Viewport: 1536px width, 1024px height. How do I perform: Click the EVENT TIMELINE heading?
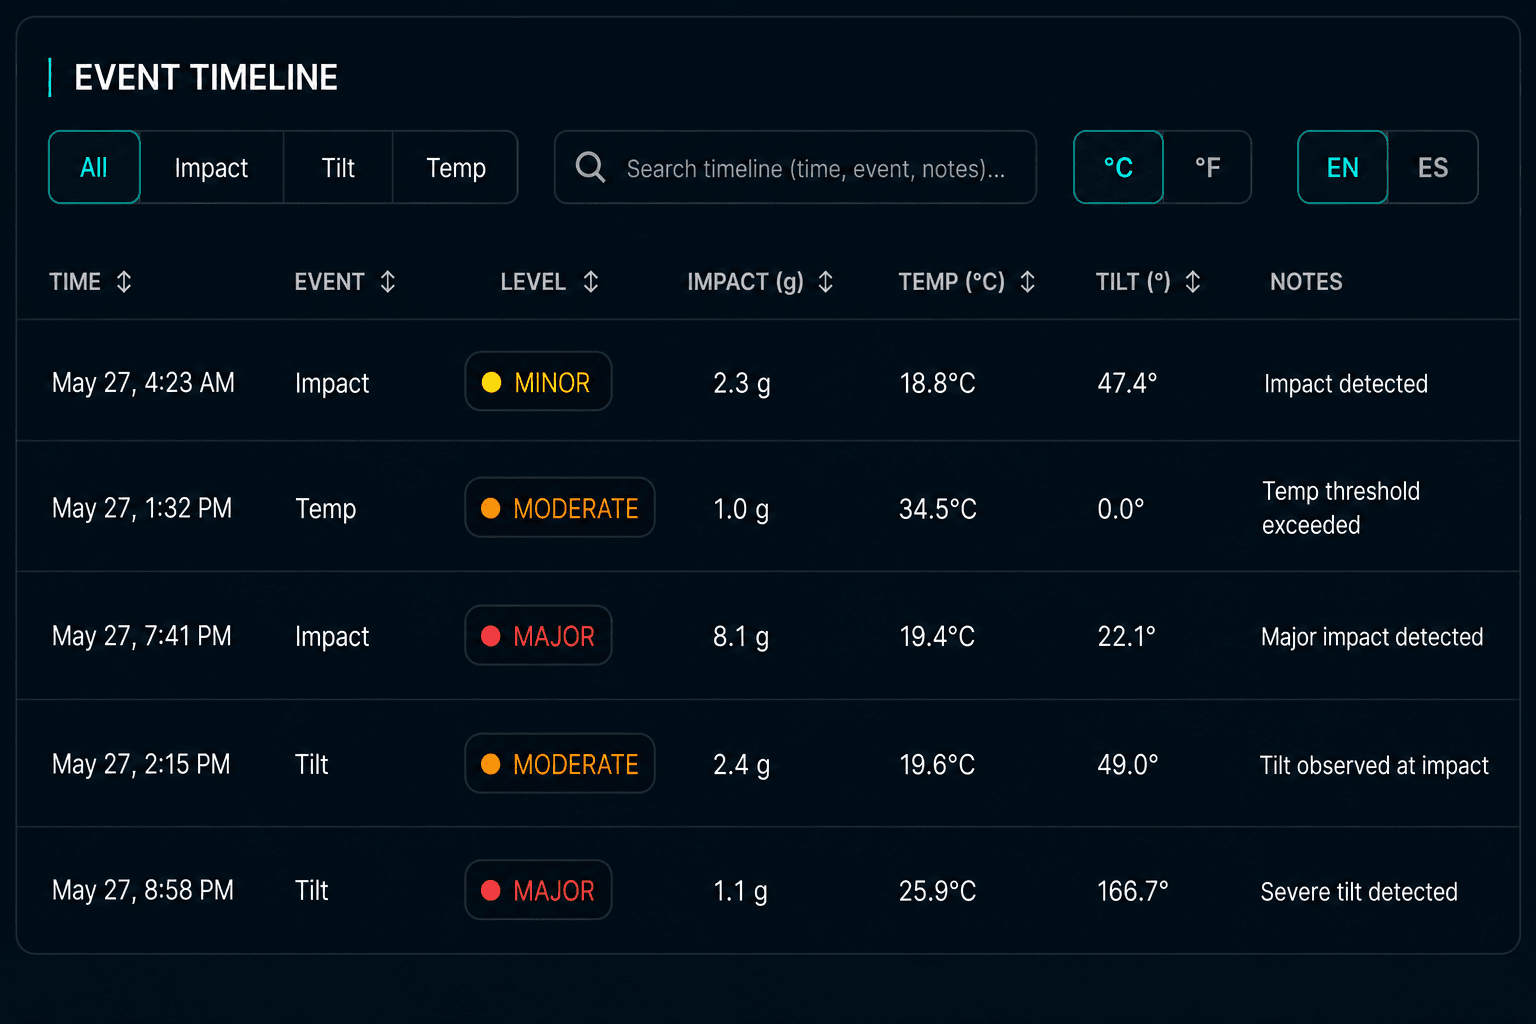(206, 77)
